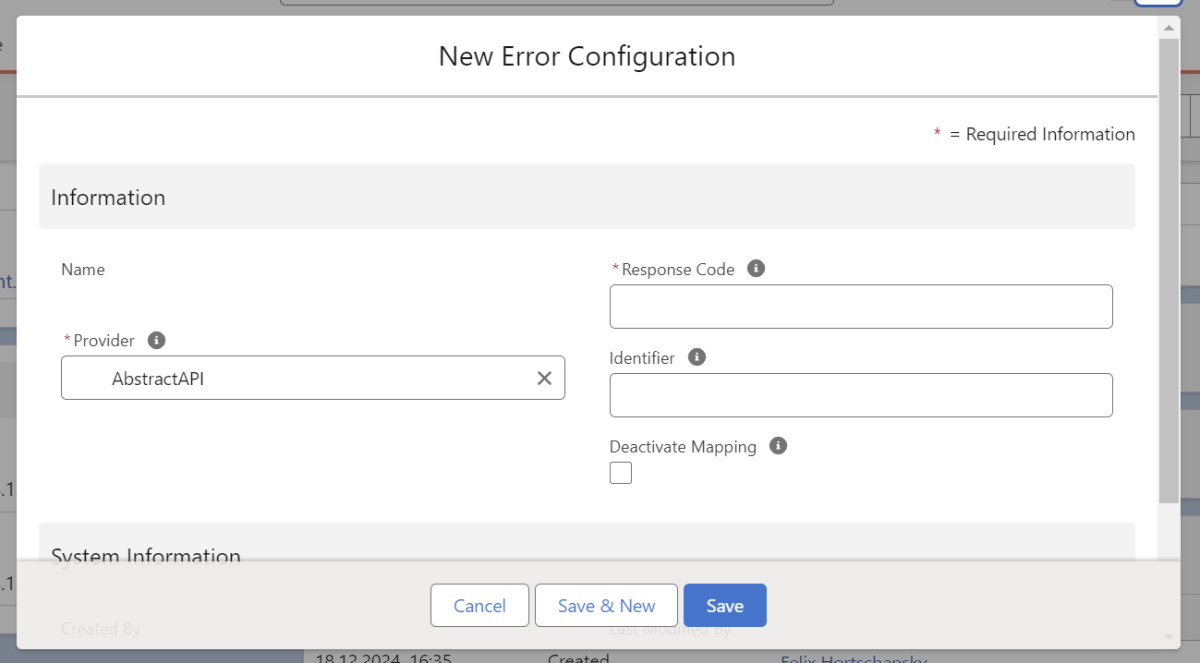Click the modal vertical scrollbar thumb
Screen dimensions: 1200x663
coord(1168,270)
